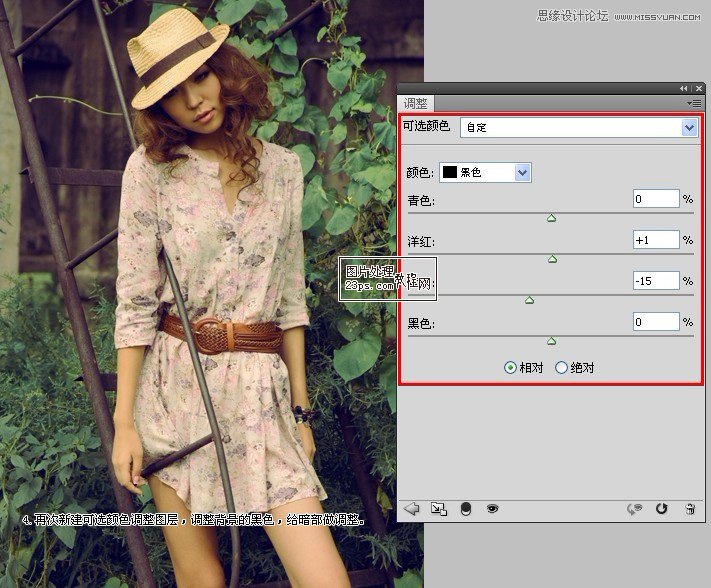Click the back arrow to adjustment list

click(x=412, y=509)
